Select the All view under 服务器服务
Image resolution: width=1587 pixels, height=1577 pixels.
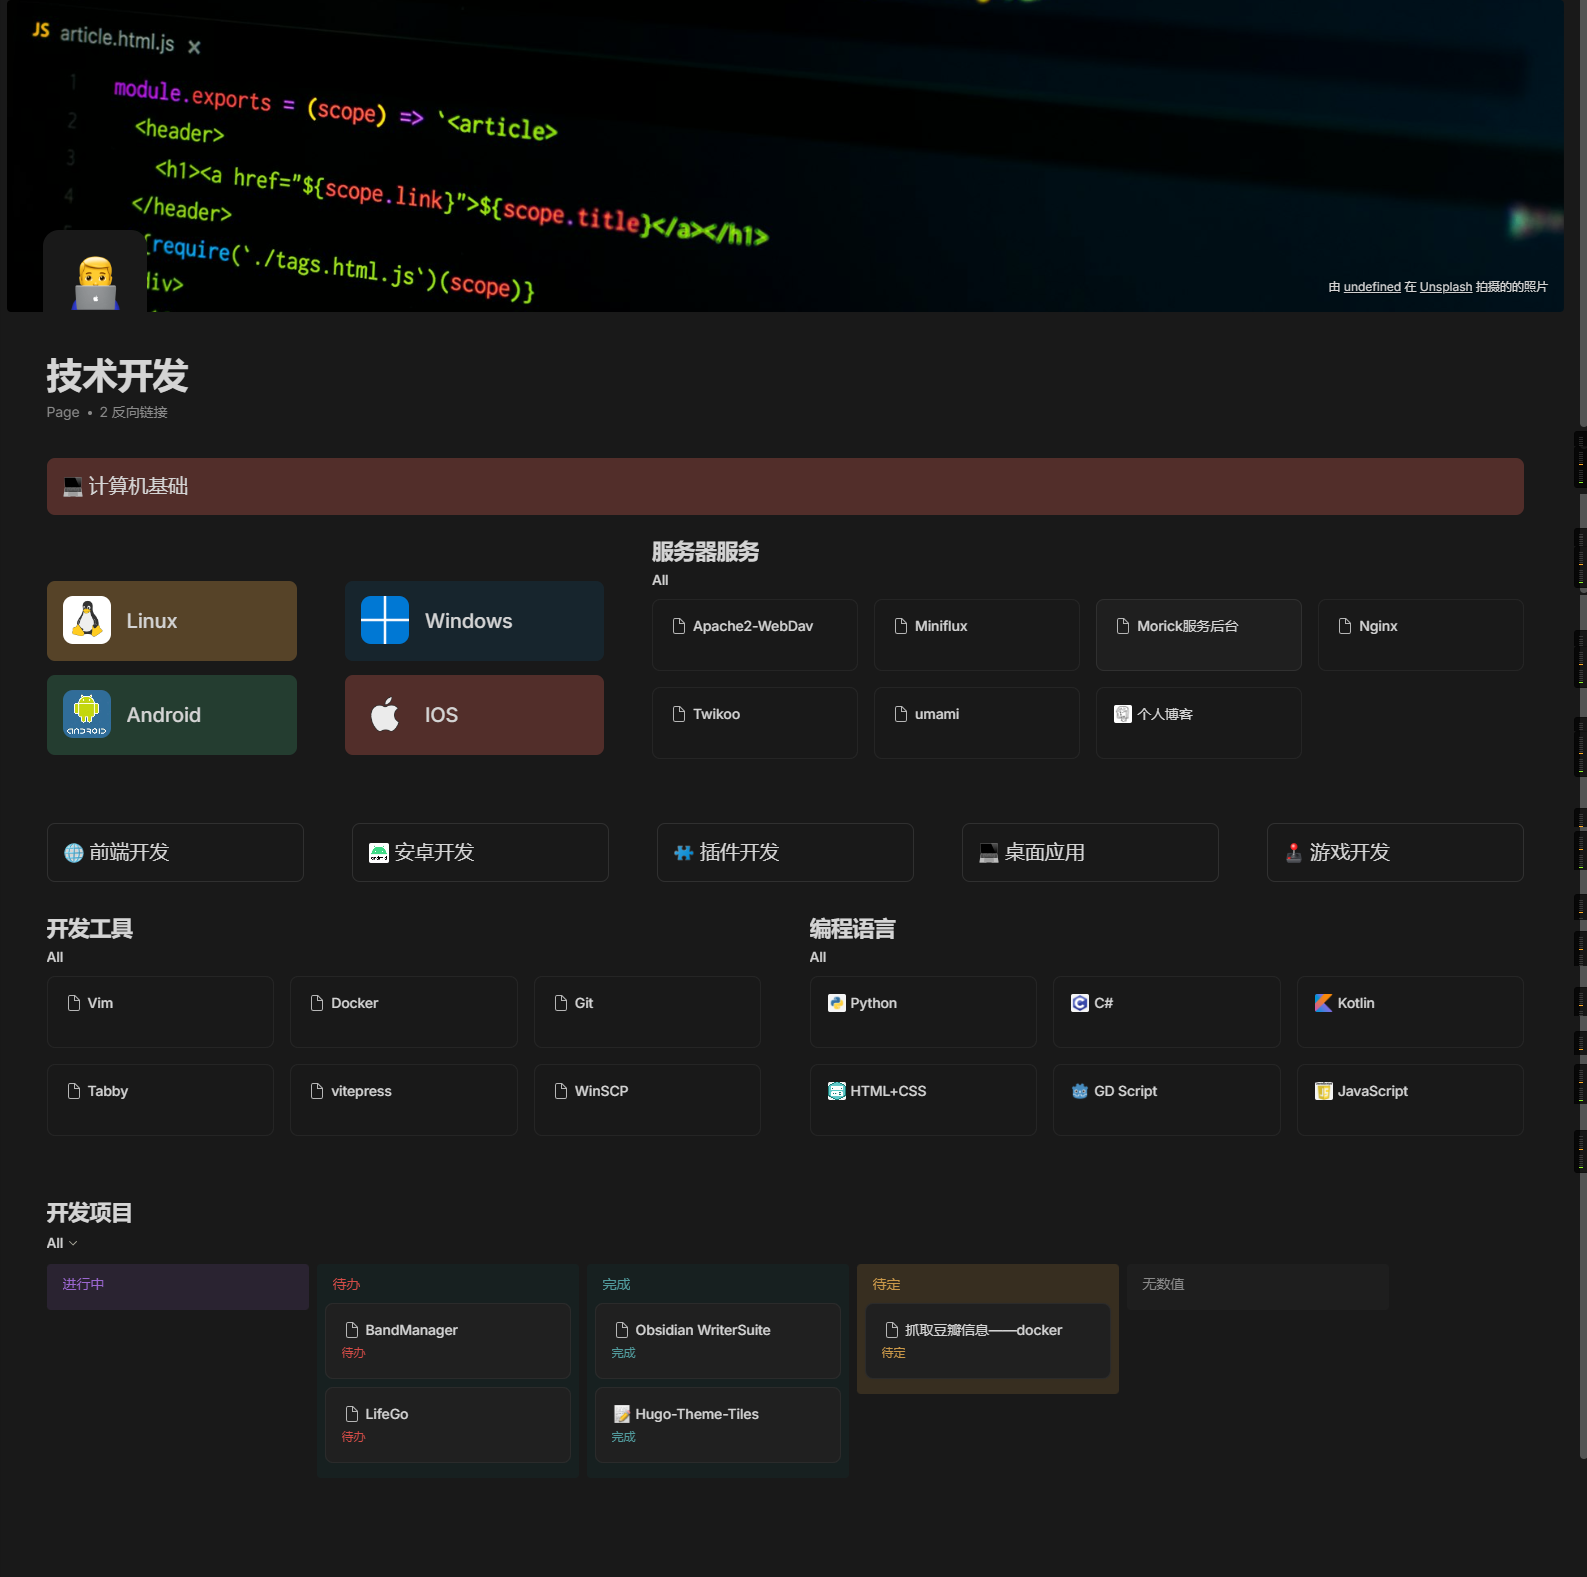[x=660, y=580]
